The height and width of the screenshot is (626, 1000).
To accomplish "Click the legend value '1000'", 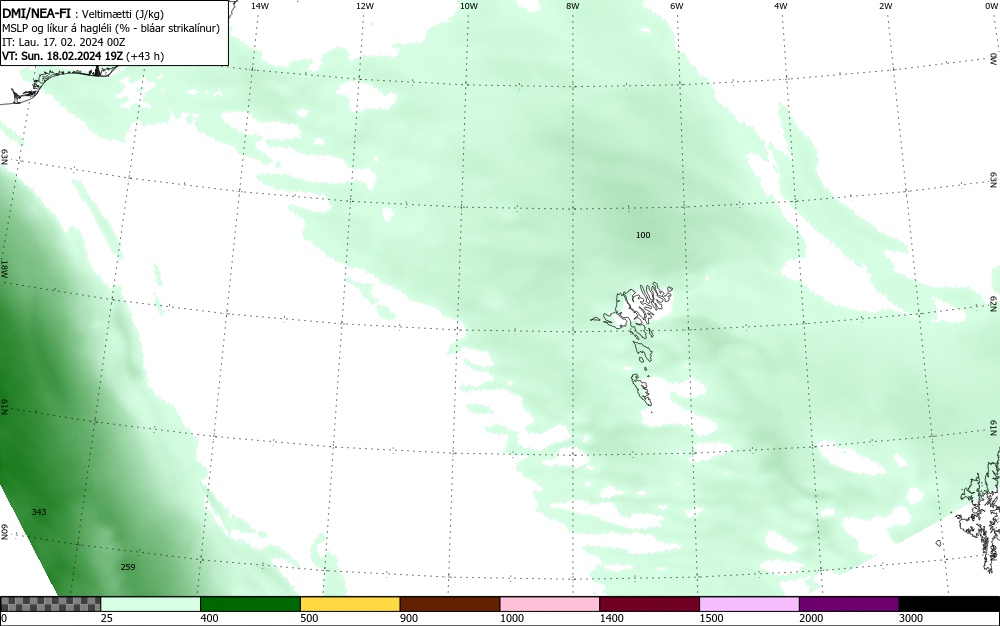I will click(x=511, y=618).
